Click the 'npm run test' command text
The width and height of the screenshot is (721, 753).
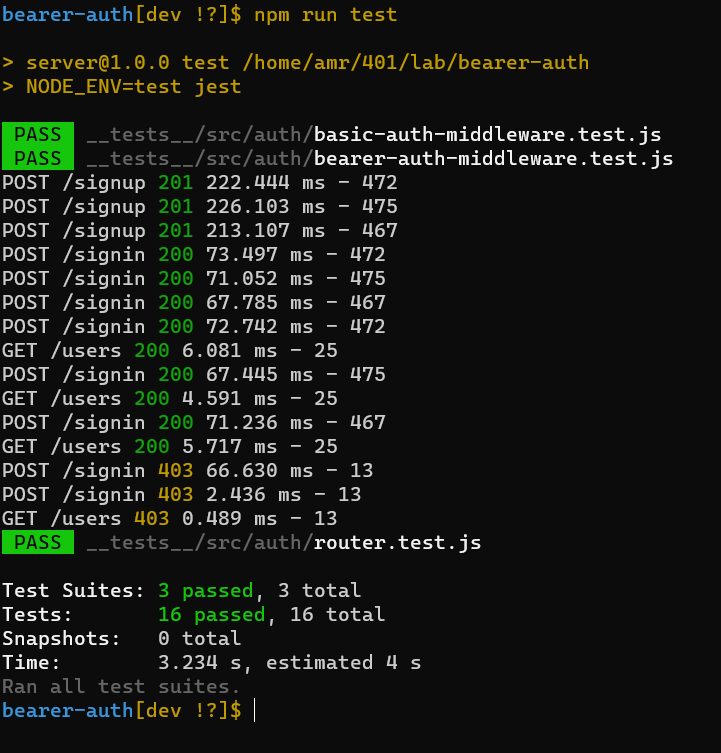point(326,15)
